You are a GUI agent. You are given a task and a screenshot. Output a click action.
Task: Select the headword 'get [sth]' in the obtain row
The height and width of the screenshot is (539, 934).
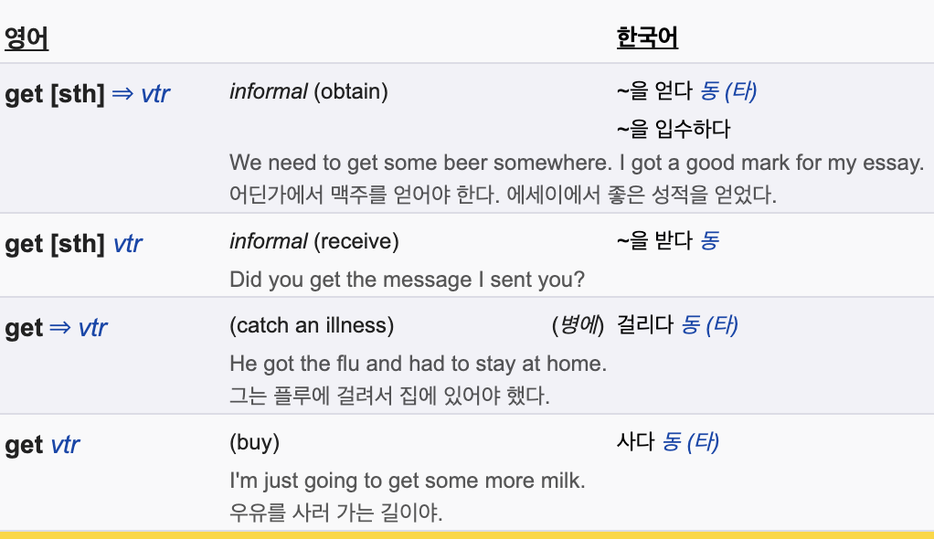point(55,94)
